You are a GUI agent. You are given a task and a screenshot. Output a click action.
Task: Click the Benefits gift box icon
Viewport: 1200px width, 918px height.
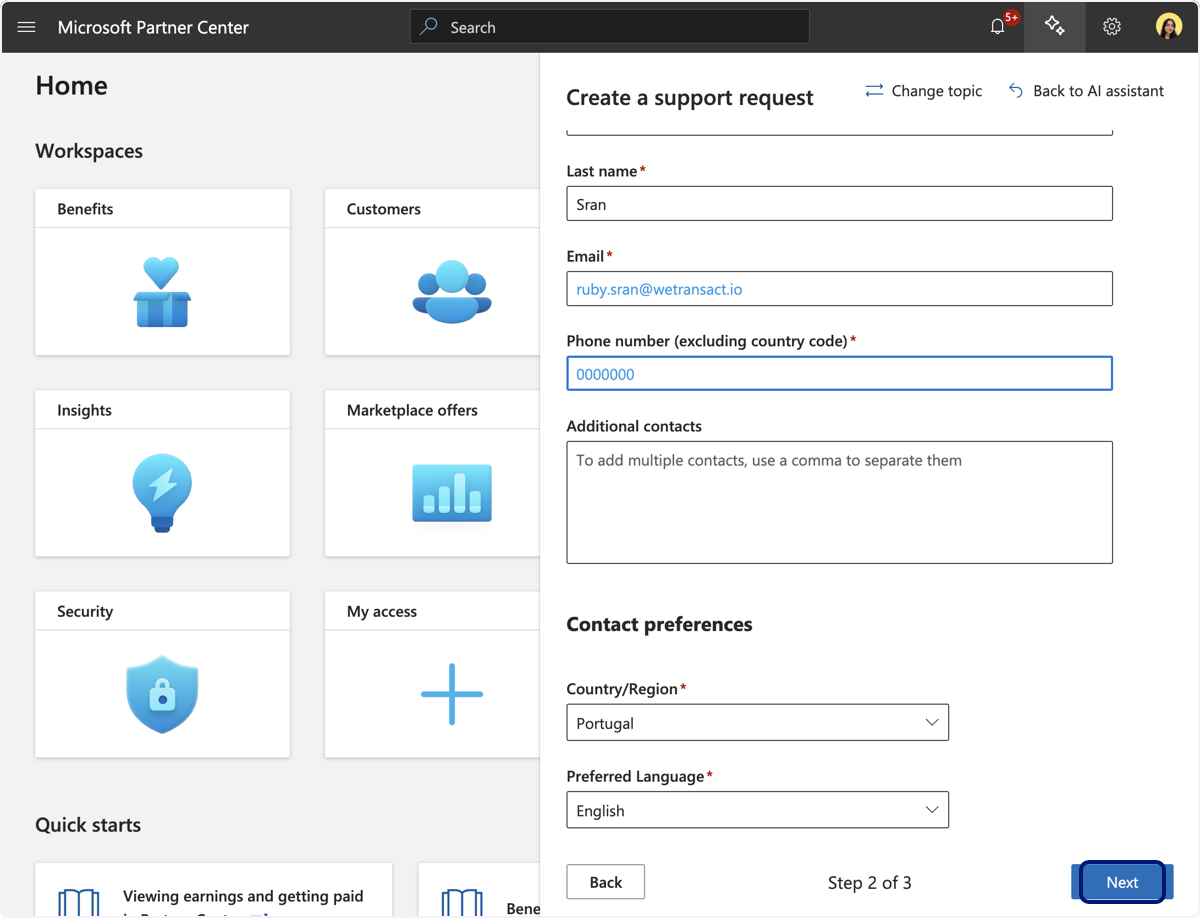(x=162, y=291)
